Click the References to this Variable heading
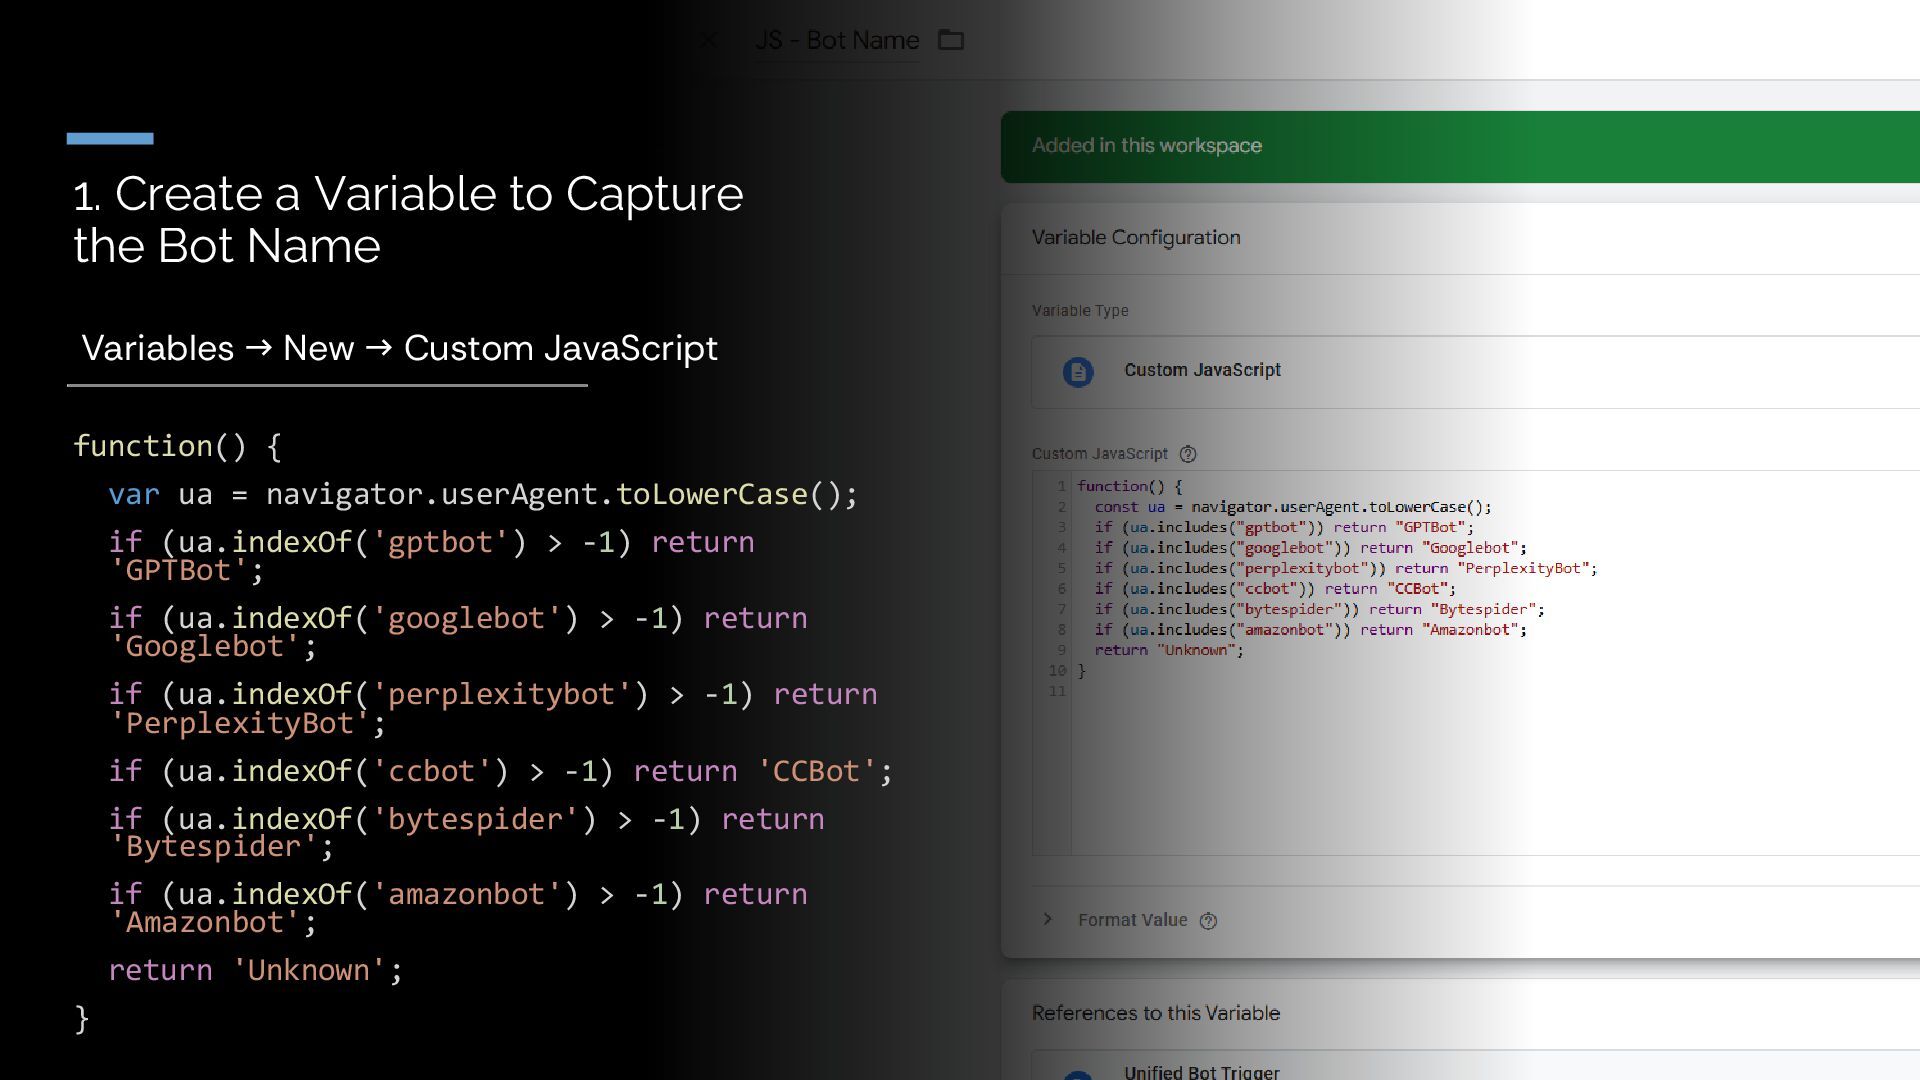The width and height of the screenshot is (1920, 1080). point(1155,1013)
